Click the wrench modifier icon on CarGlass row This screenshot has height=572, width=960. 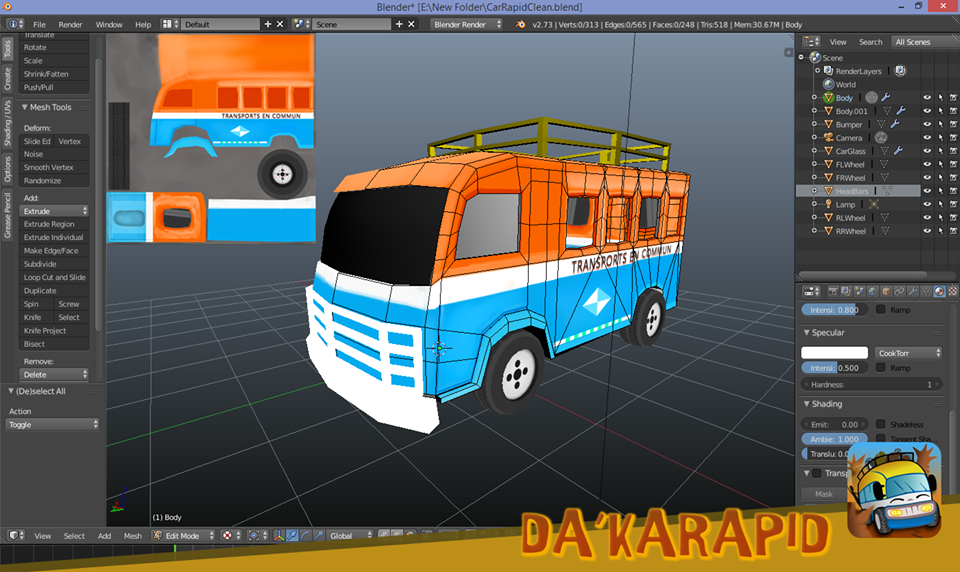pyautogui.click(x=898, y=151)
